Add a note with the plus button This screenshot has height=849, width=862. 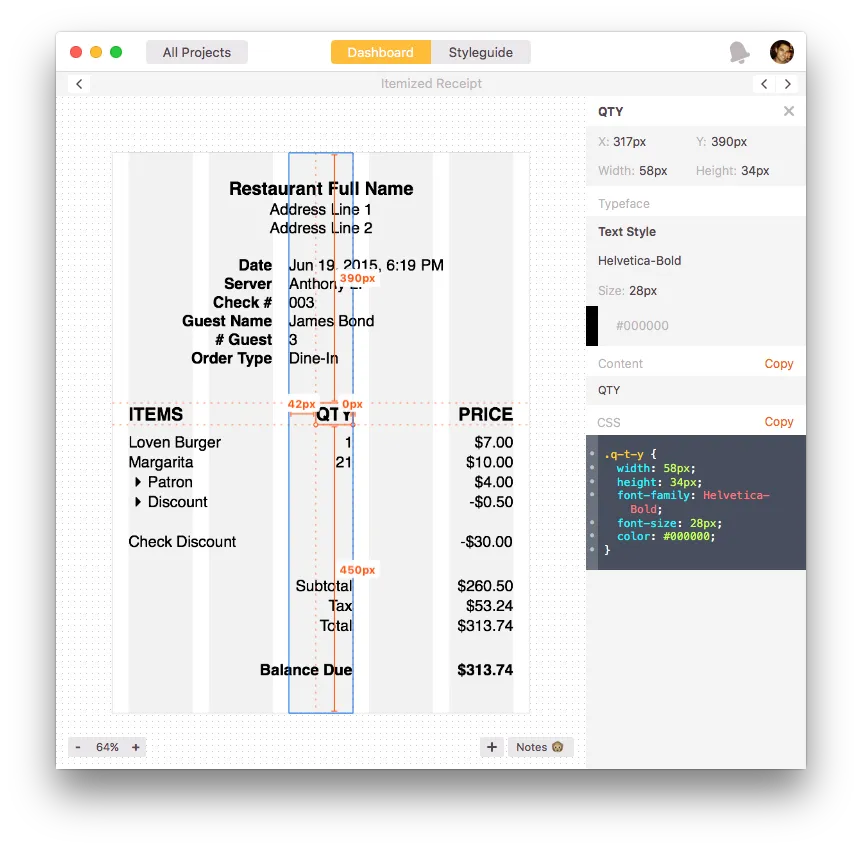[x=491, y=747]
